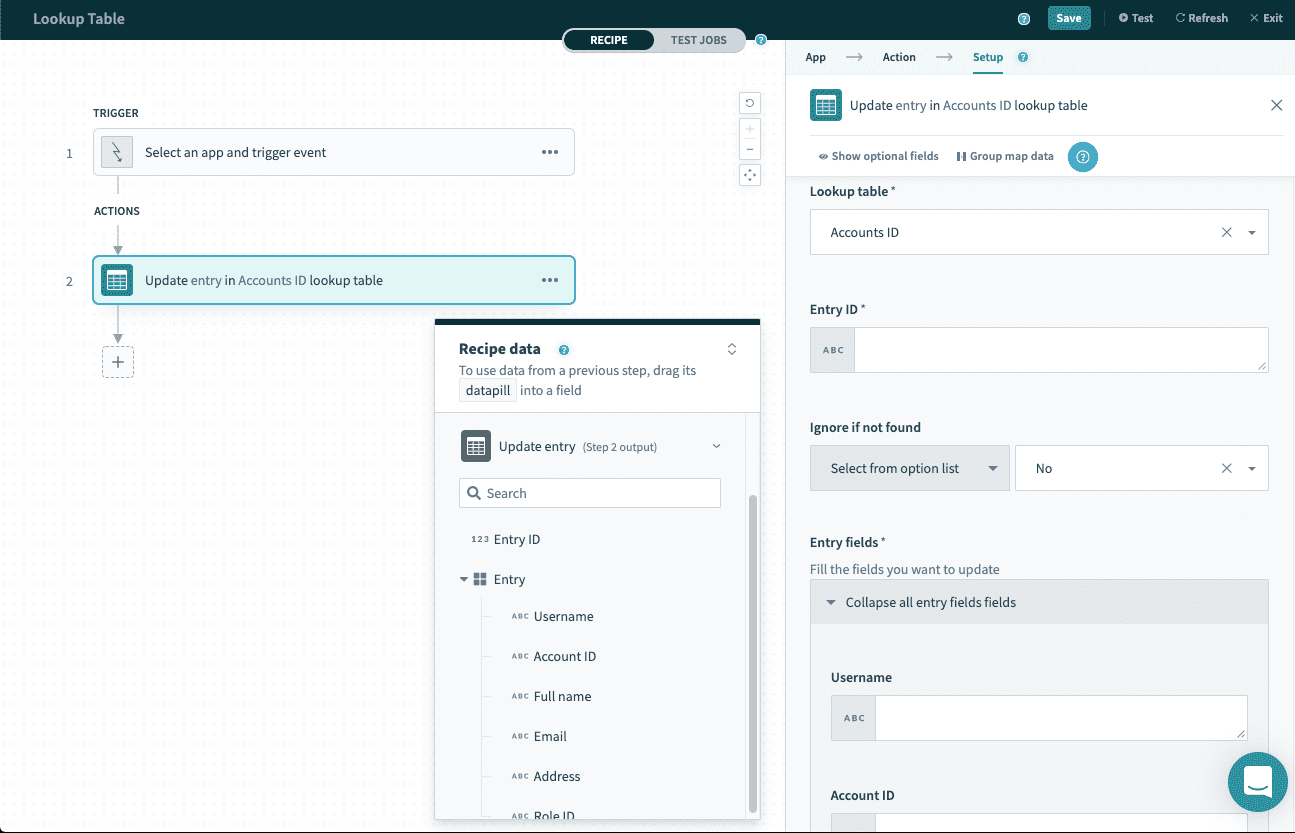The width and height of the screenshot is (1295, 833).
Task: Click the lookup table icon in step 2
Action: point(117,281)
